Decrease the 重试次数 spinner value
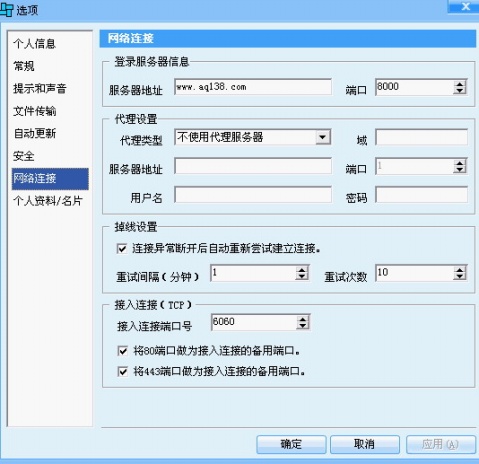 [460, 277]
